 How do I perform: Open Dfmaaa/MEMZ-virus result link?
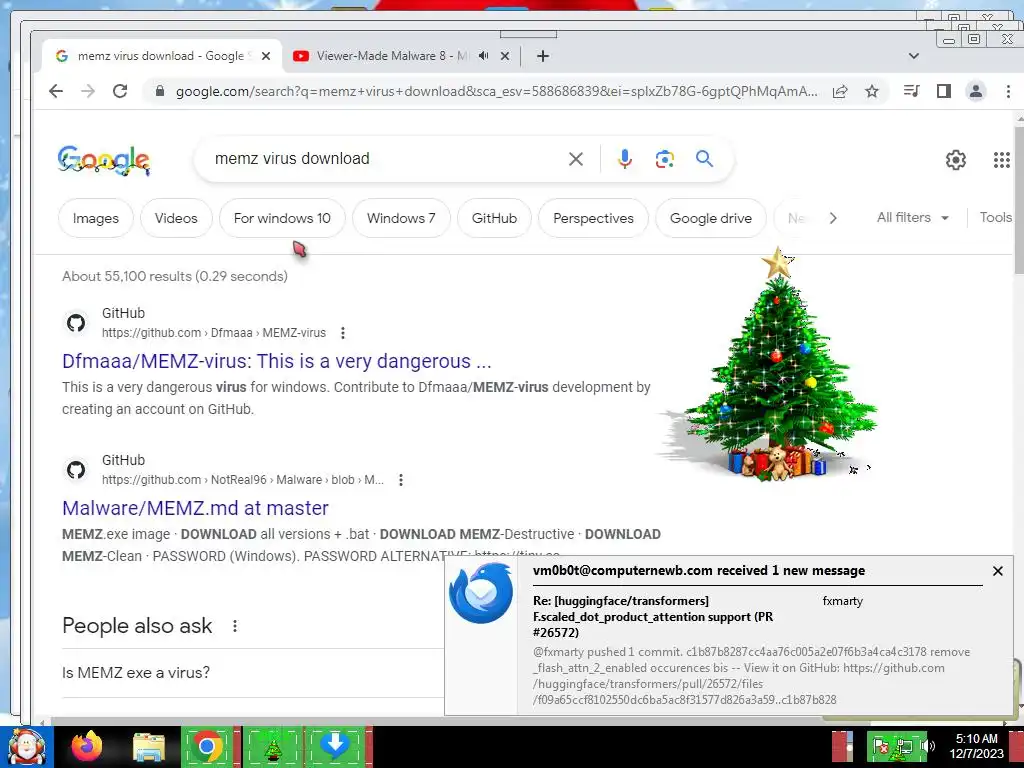276,361
